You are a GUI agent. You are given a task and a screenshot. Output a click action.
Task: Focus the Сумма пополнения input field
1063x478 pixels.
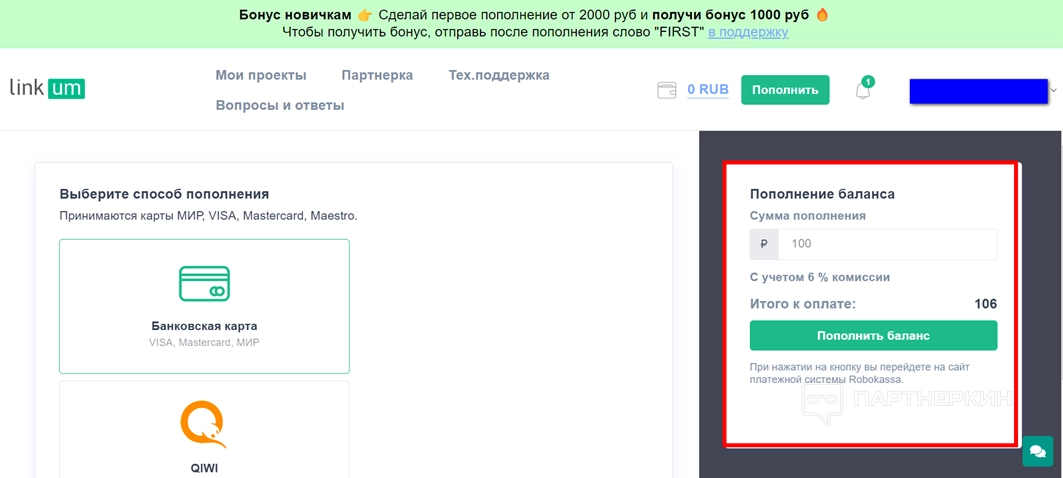[x=887, y=244]
